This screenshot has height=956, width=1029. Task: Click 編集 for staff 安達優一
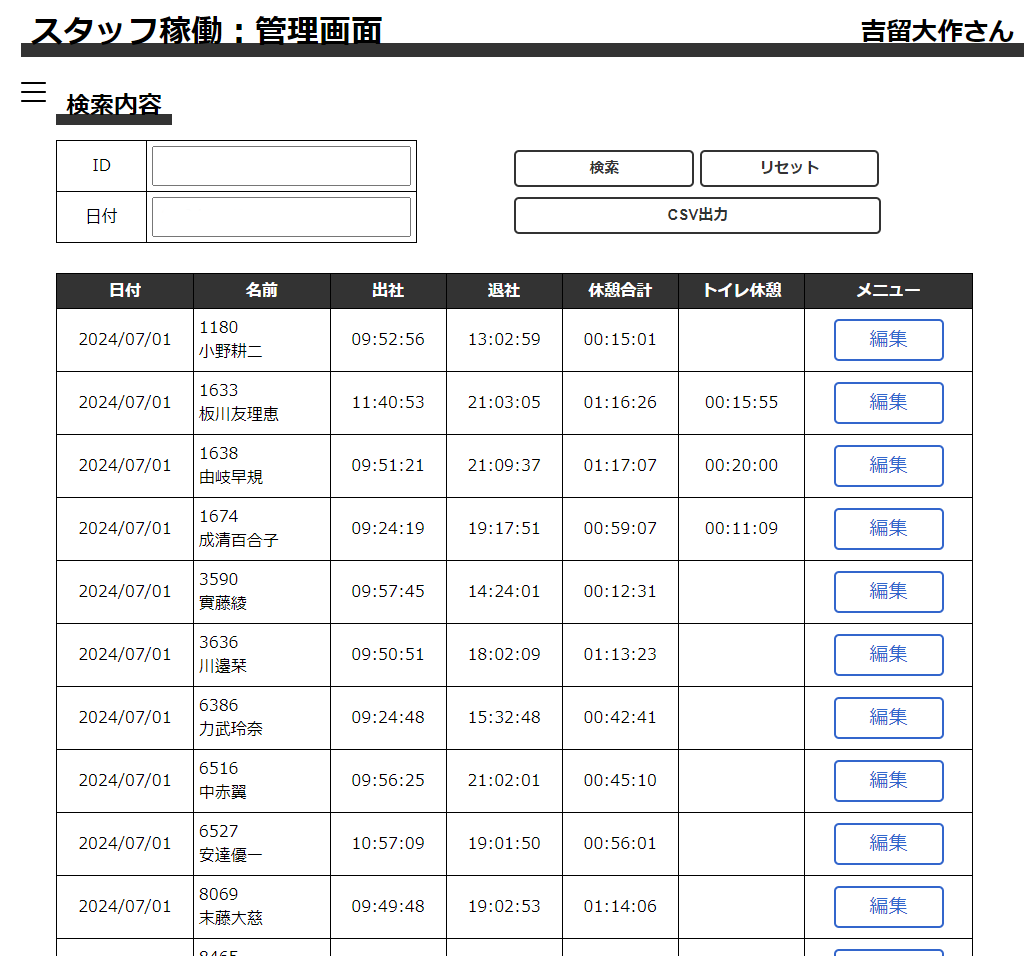pos(888,843)
